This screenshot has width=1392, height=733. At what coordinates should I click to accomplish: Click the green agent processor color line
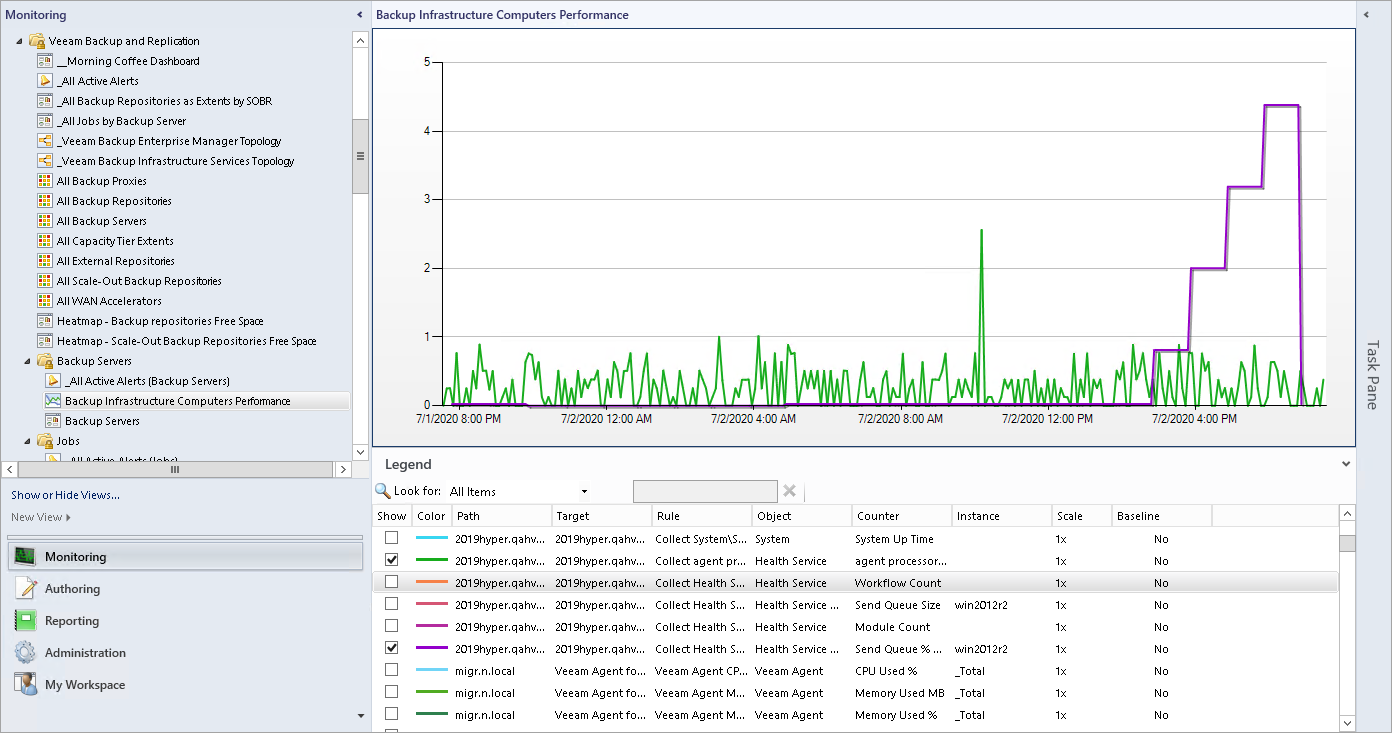(431, 560)
